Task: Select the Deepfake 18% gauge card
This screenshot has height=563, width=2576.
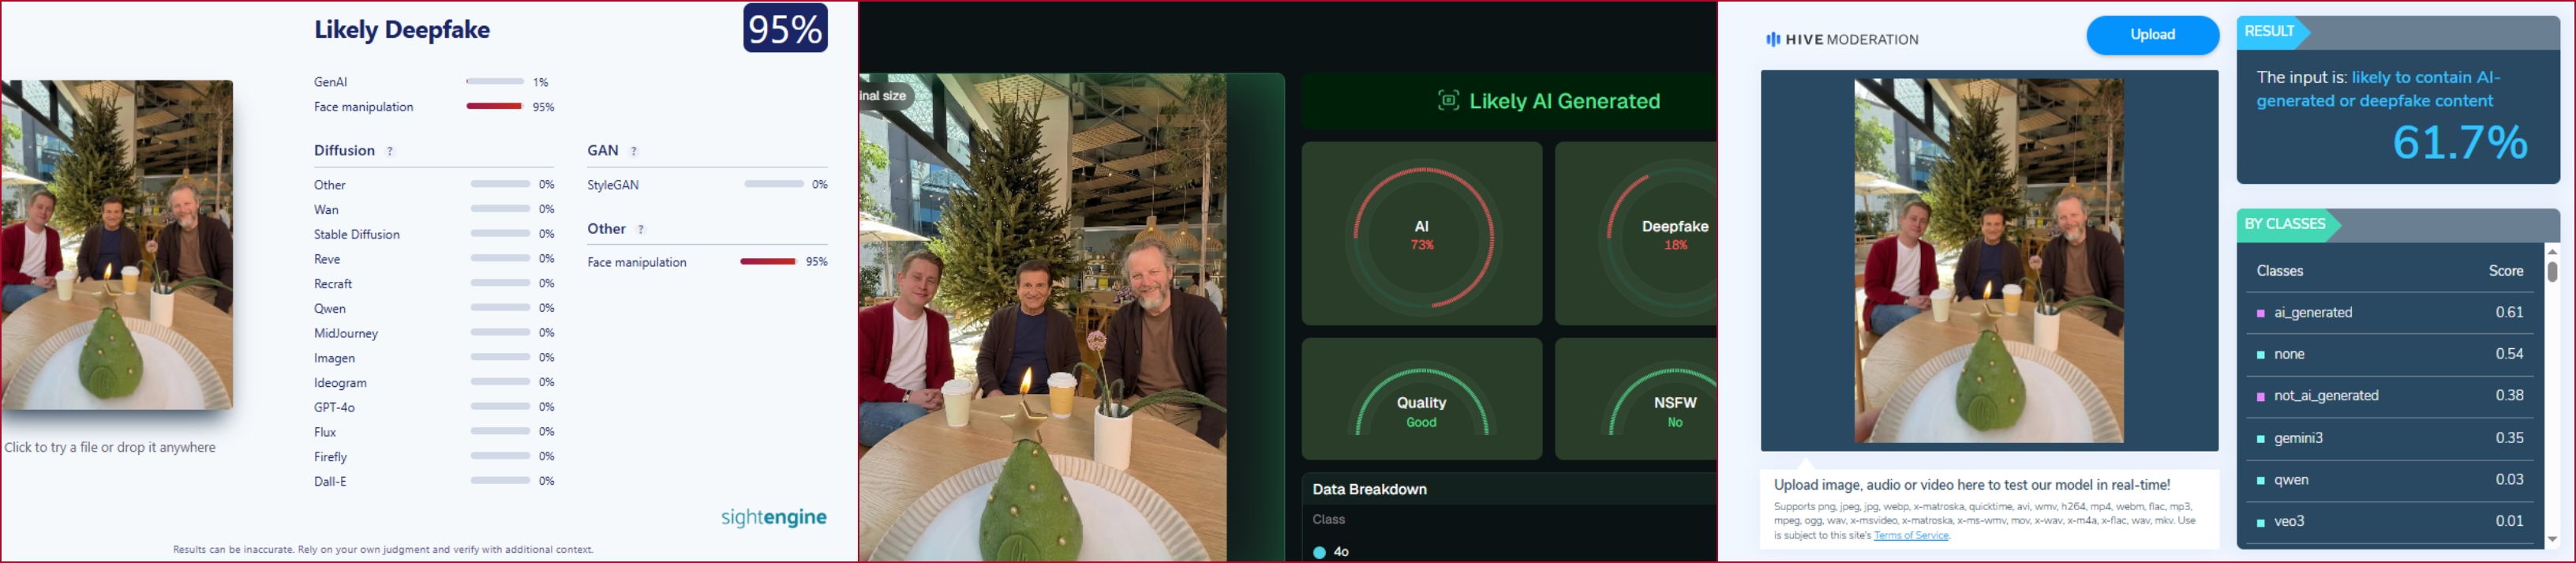Action: click(x=1636, y=233)
